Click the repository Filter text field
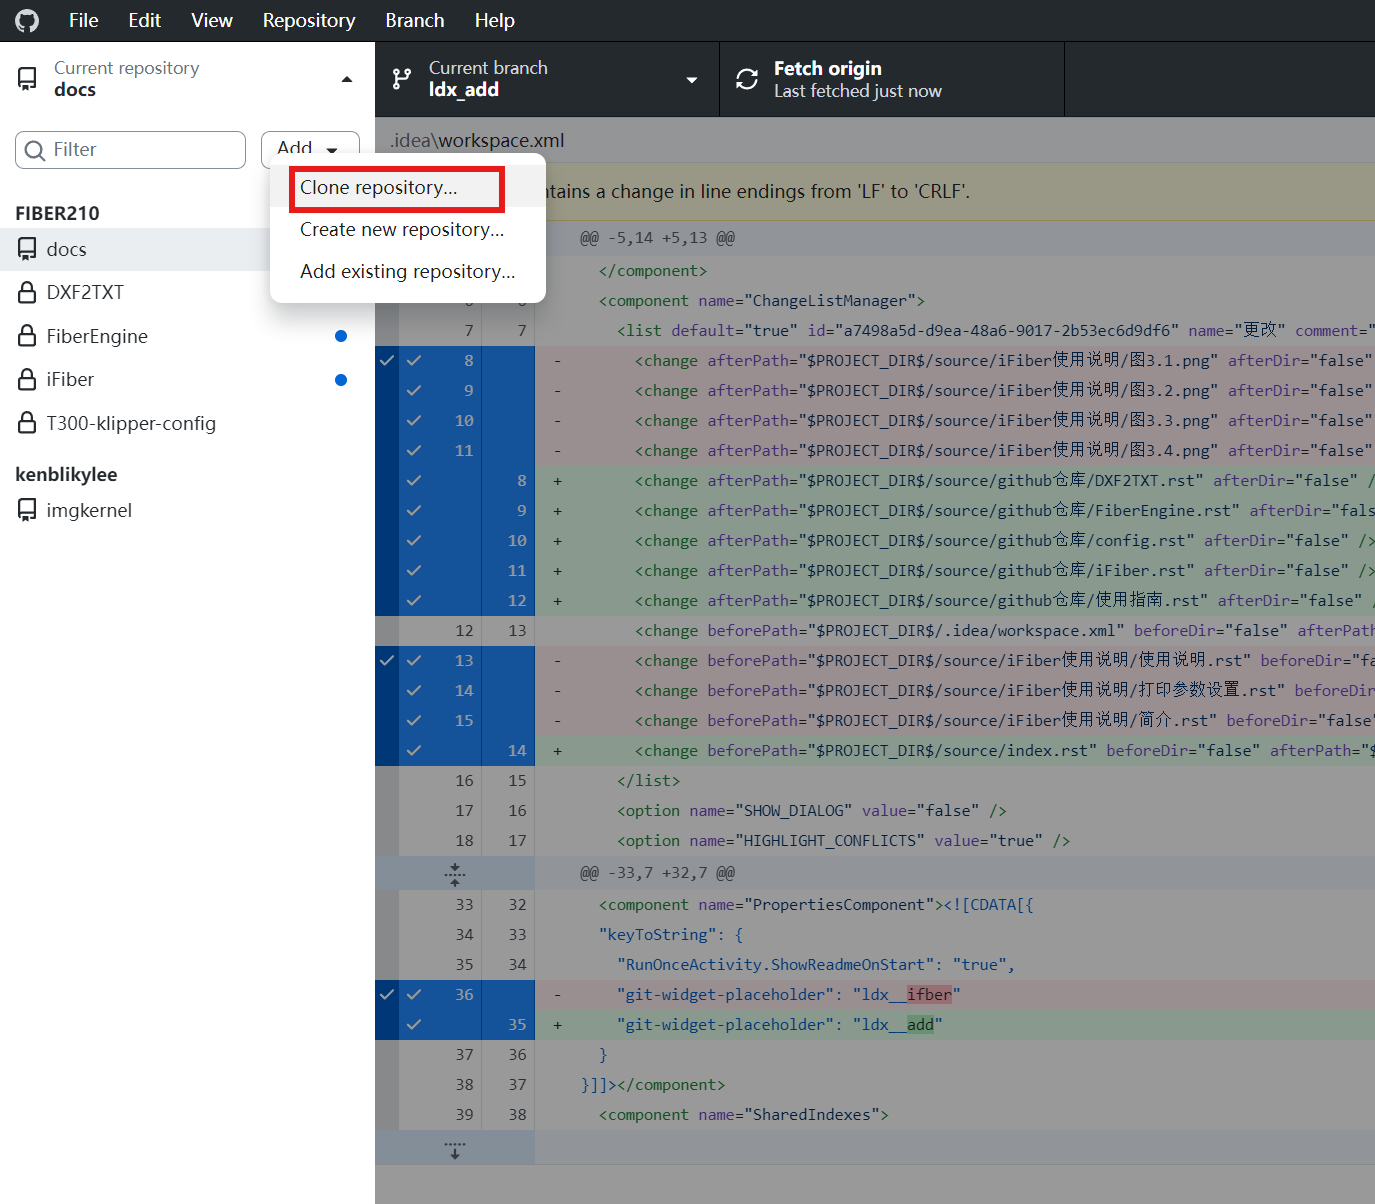Screen dimensions: 1375x1204 [x=140, y=150]
